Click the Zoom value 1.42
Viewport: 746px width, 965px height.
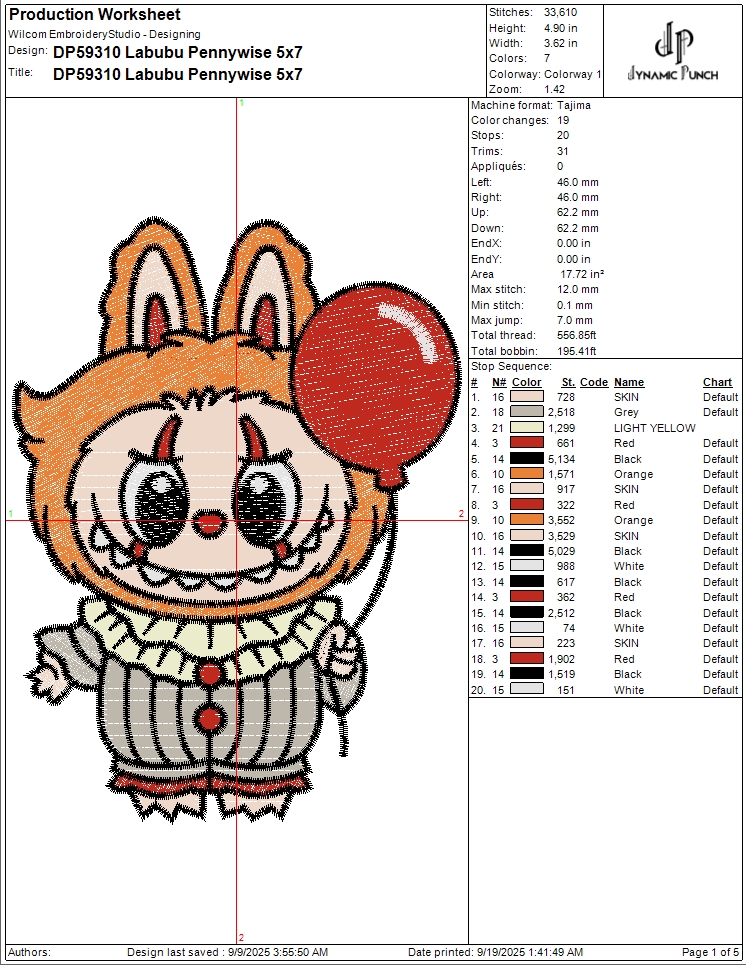pyautogui.click(x=554, y=89)
